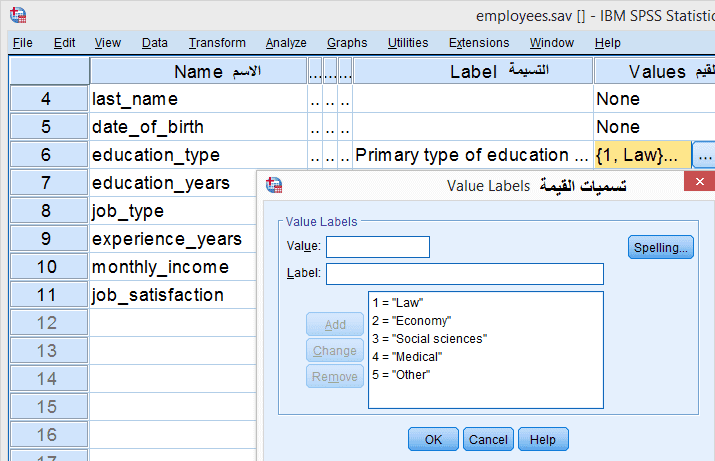The height and width of the screenshot is (461, 715).
Task: Open the Transform menu
Action: click(x=217, y=43)
